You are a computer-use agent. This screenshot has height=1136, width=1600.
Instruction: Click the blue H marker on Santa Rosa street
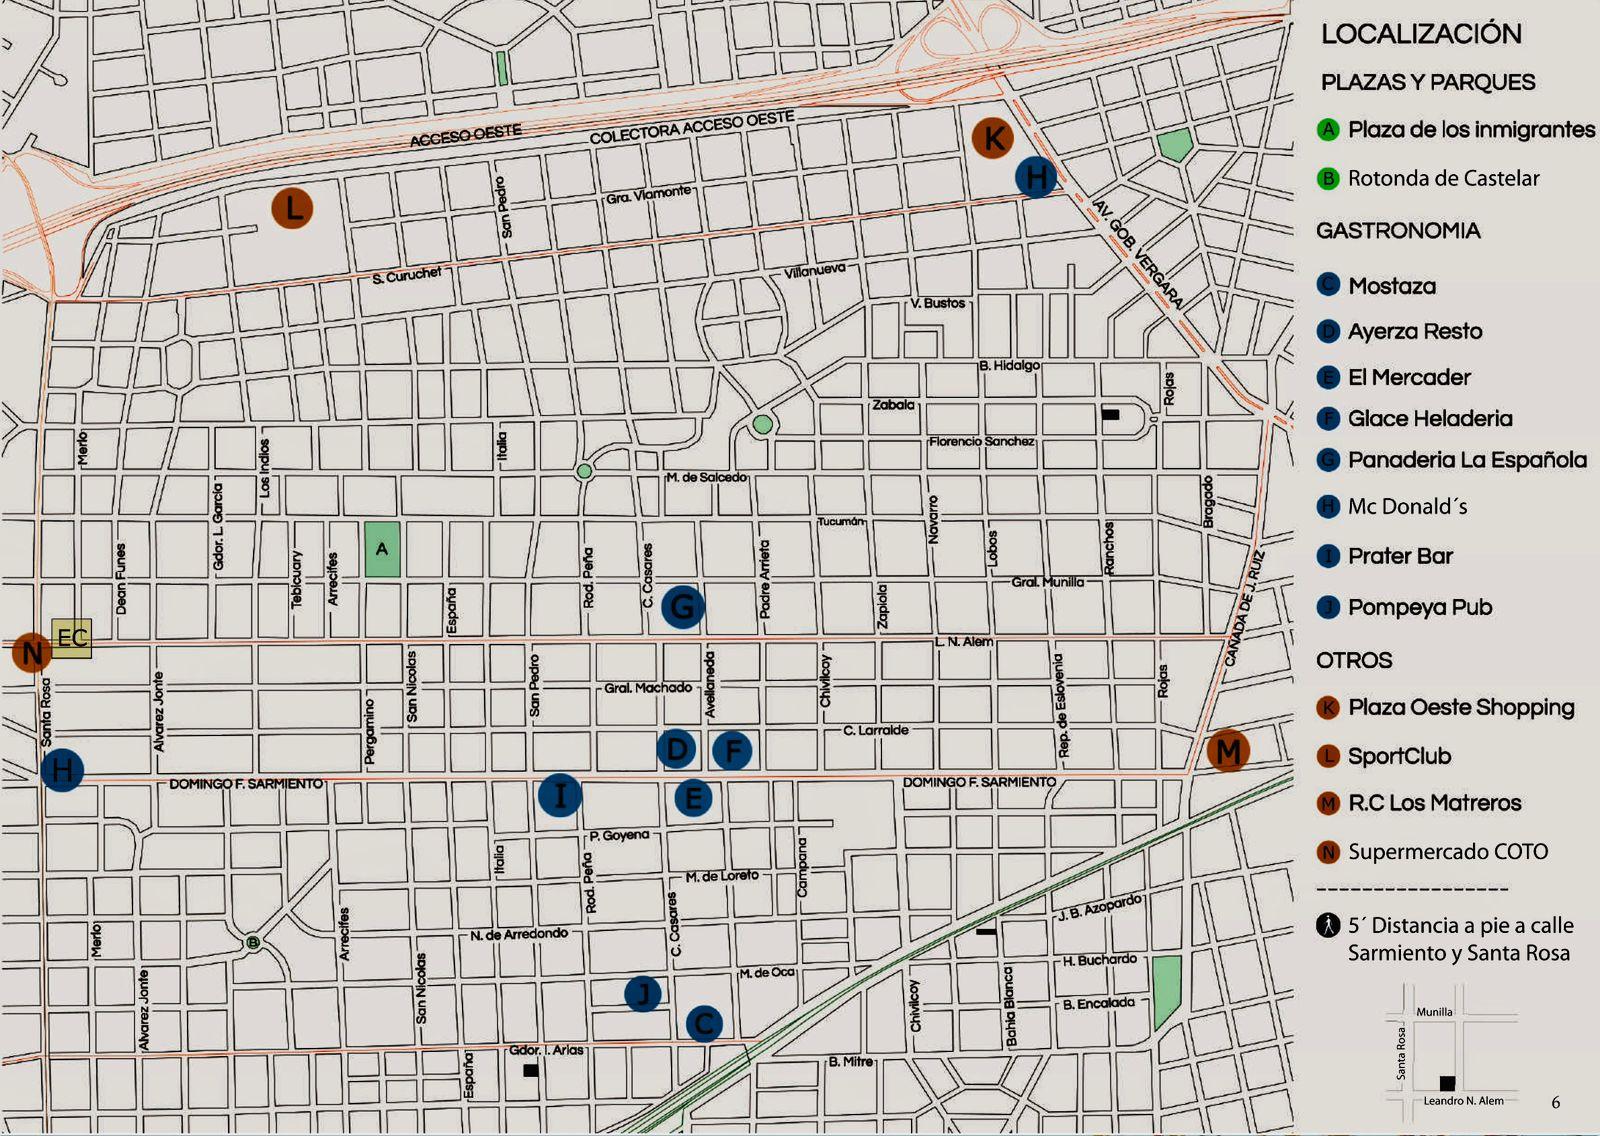tap(62, 770)
